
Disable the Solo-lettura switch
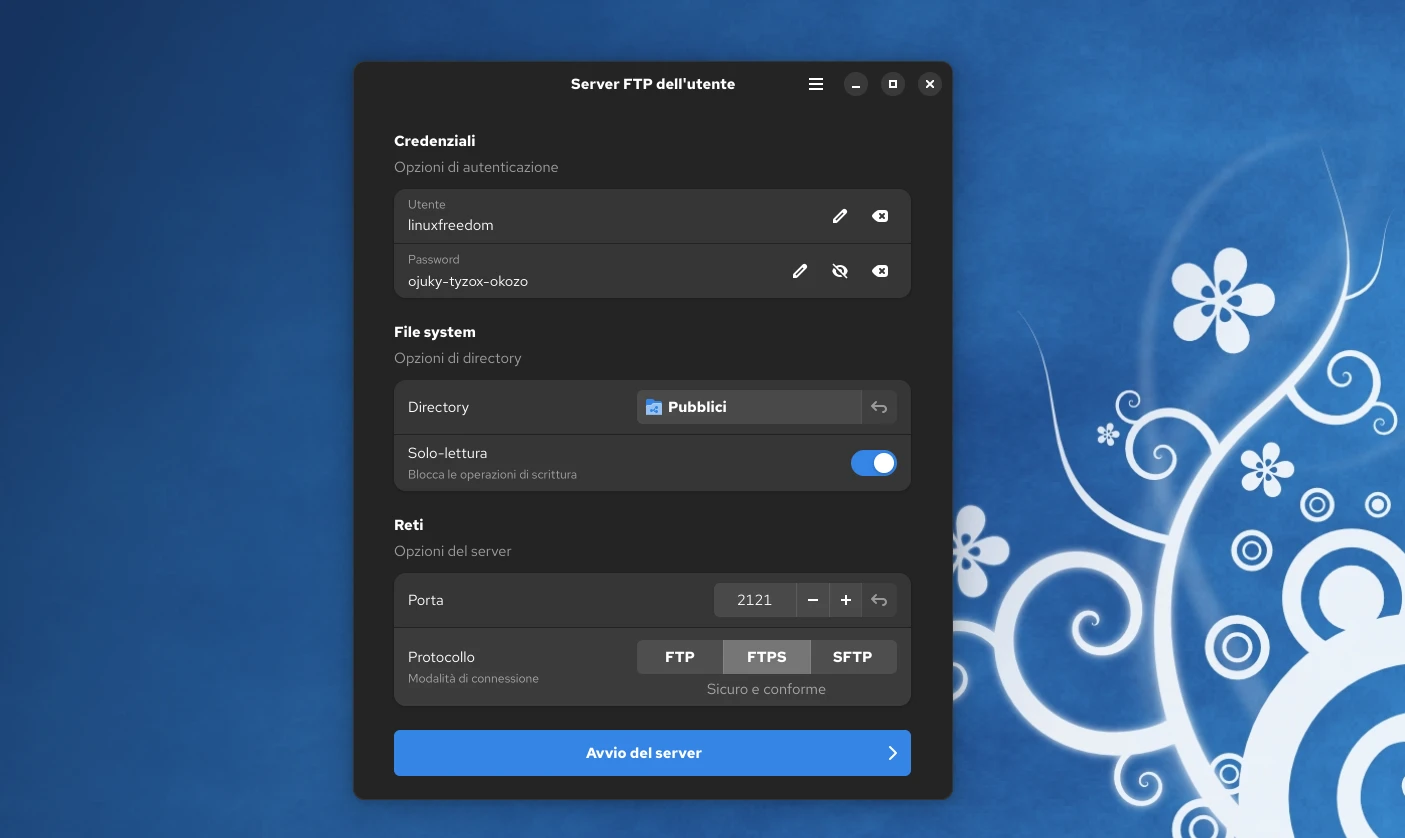pos(873,463)
